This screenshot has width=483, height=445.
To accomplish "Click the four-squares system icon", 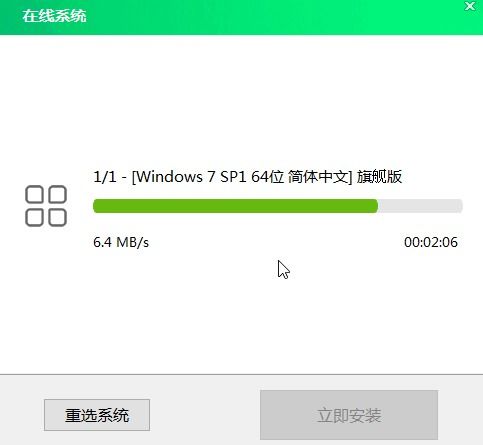I will tap(46, 206).
